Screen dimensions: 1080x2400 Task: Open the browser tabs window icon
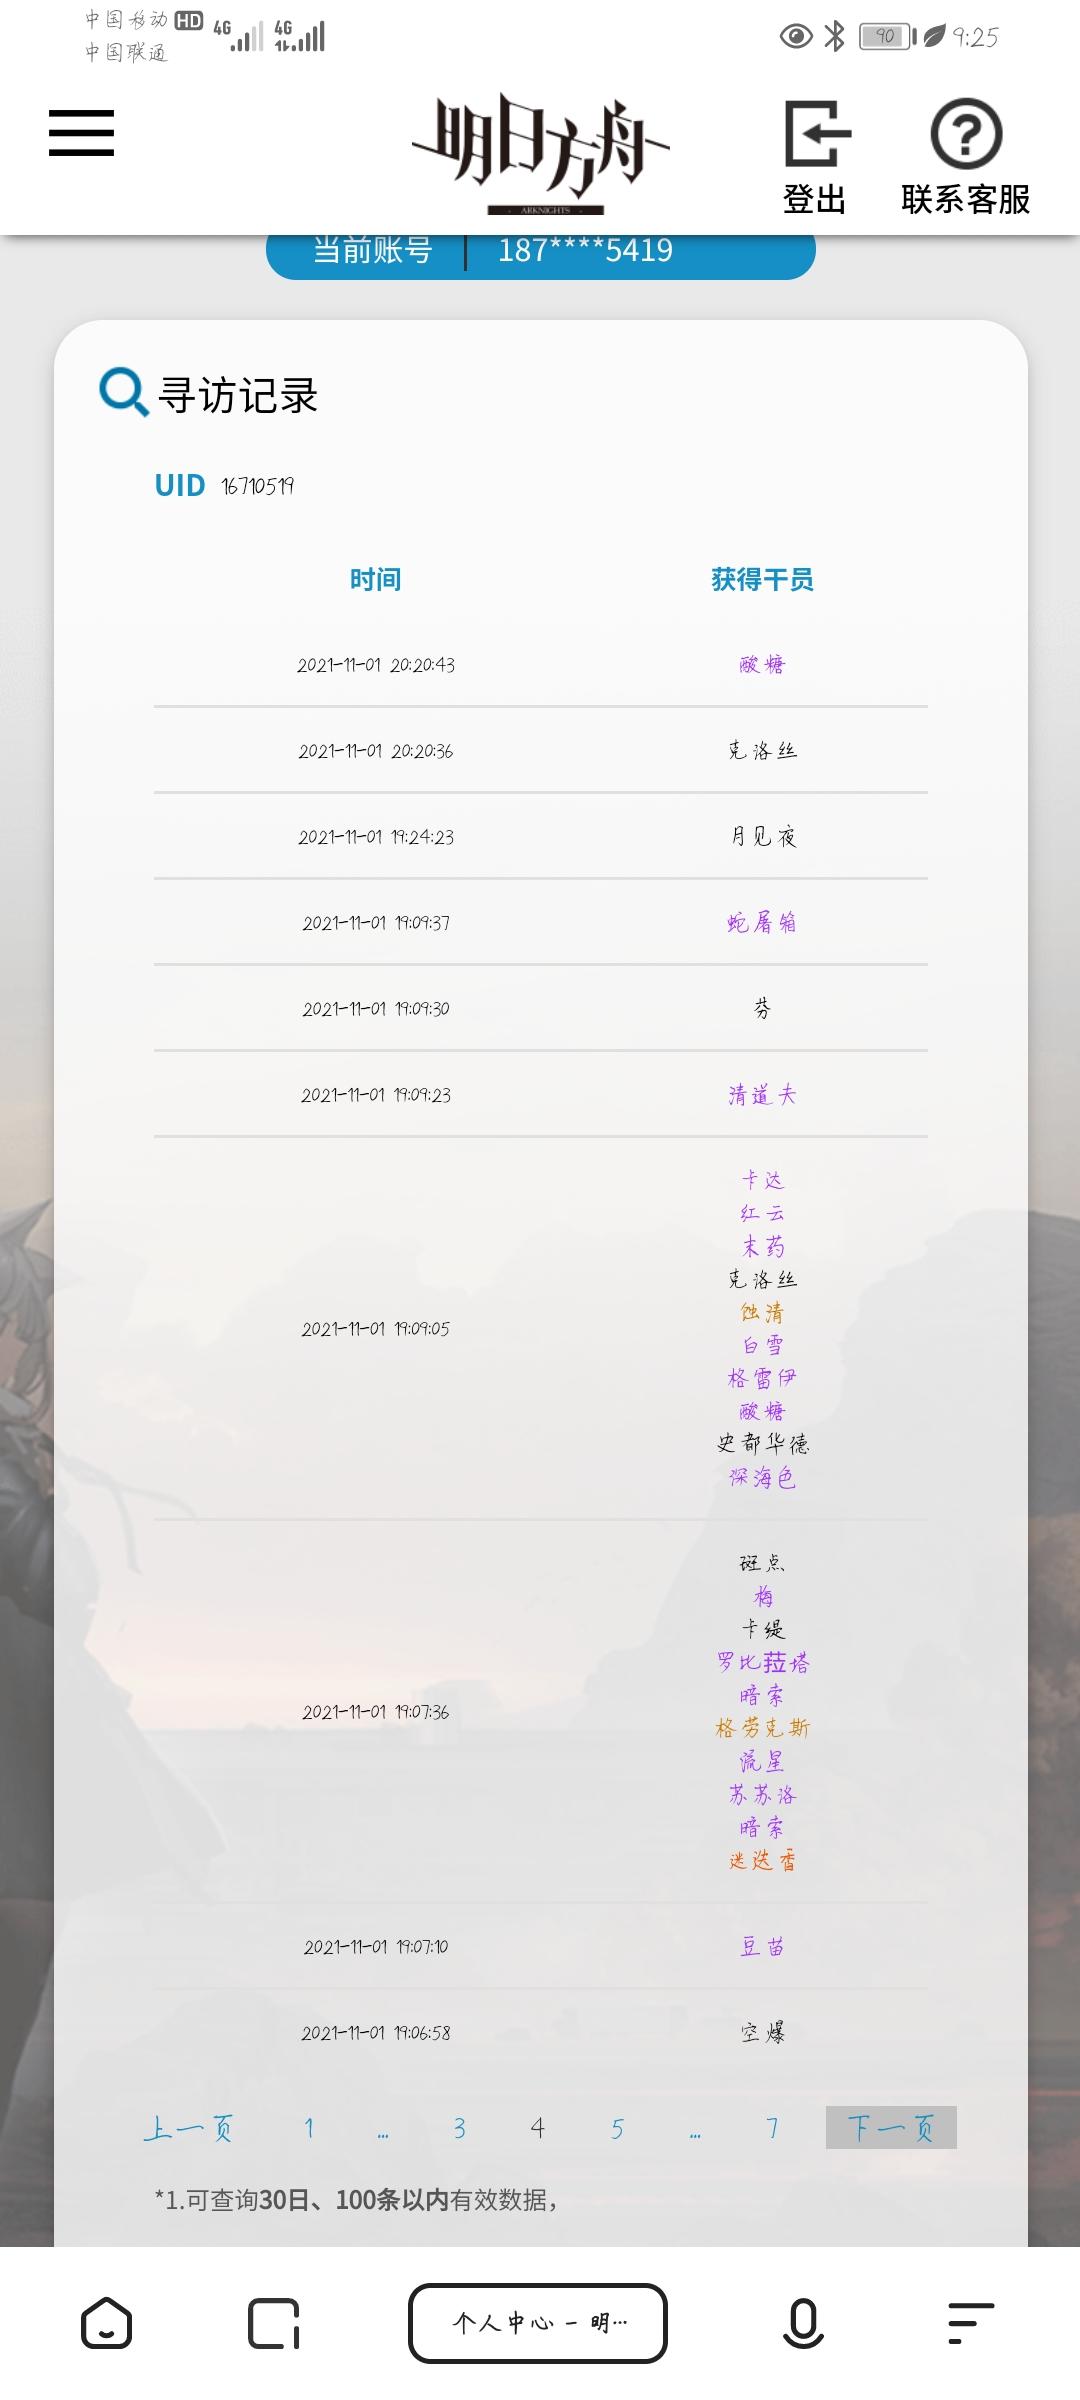coord(273,2322)
